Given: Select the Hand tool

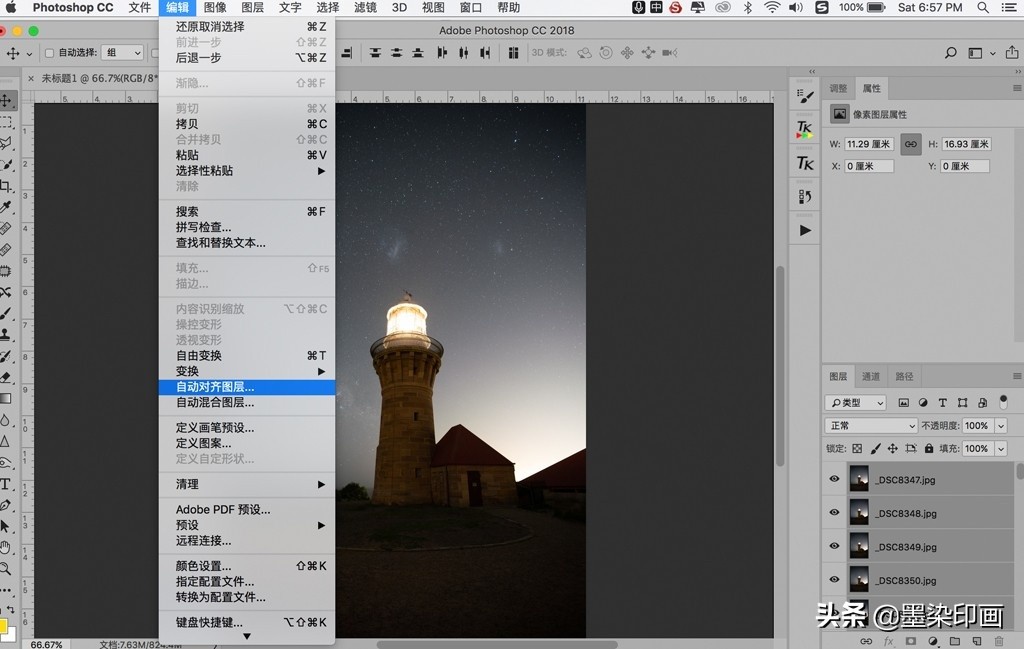Looking at the screenshot, I should [x=6, y=547].
